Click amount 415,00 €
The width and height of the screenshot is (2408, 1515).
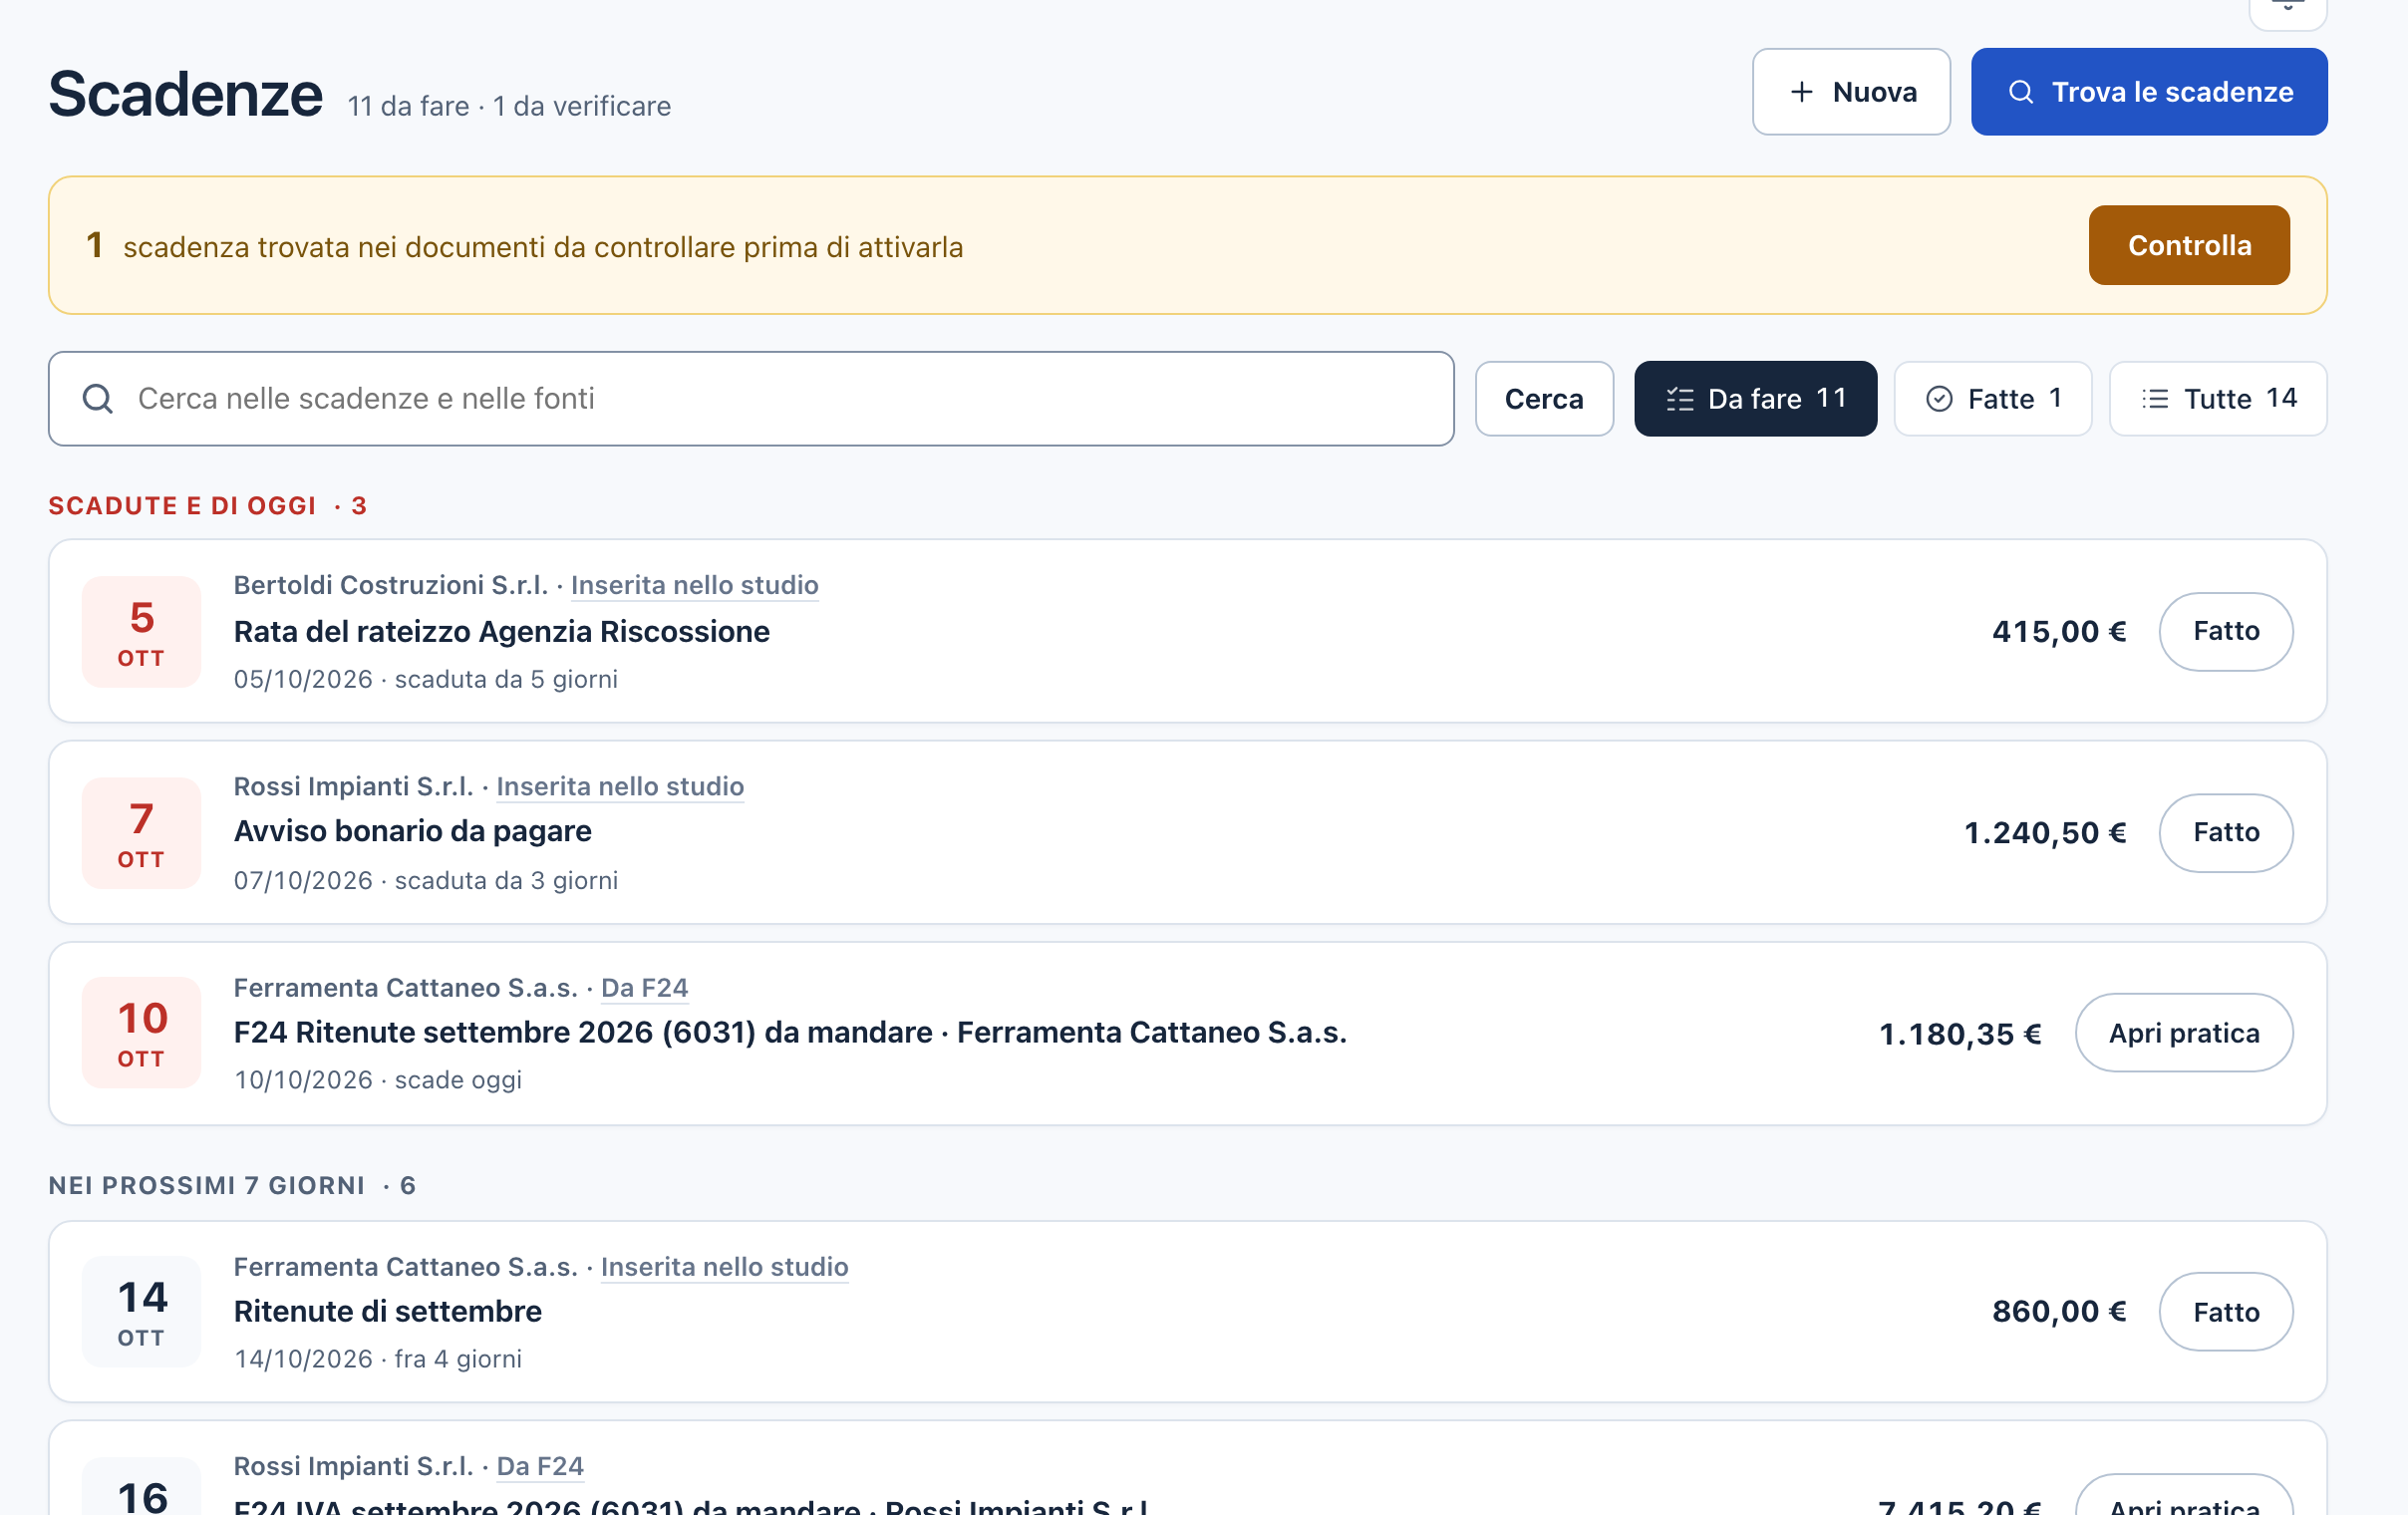coord(2058,632)
